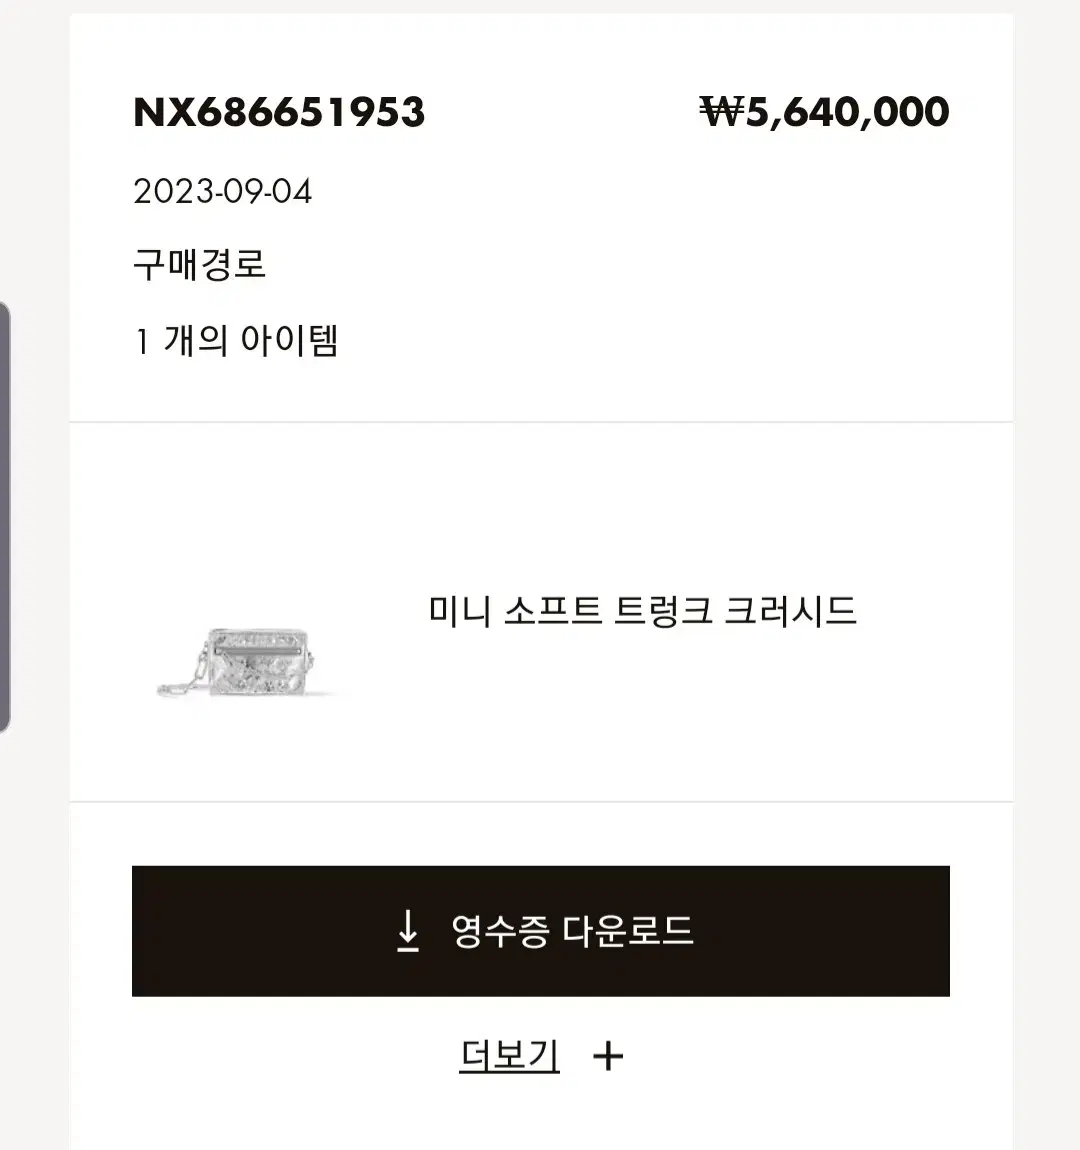Select order number NX686651953

279,112
